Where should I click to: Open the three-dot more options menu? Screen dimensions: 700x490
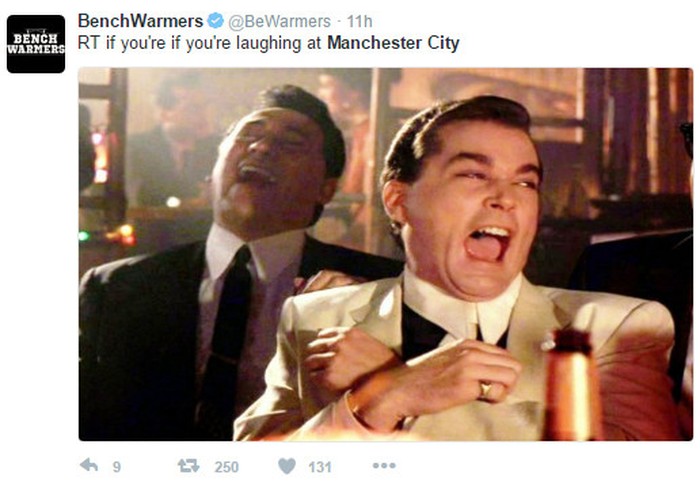[384, 465]
